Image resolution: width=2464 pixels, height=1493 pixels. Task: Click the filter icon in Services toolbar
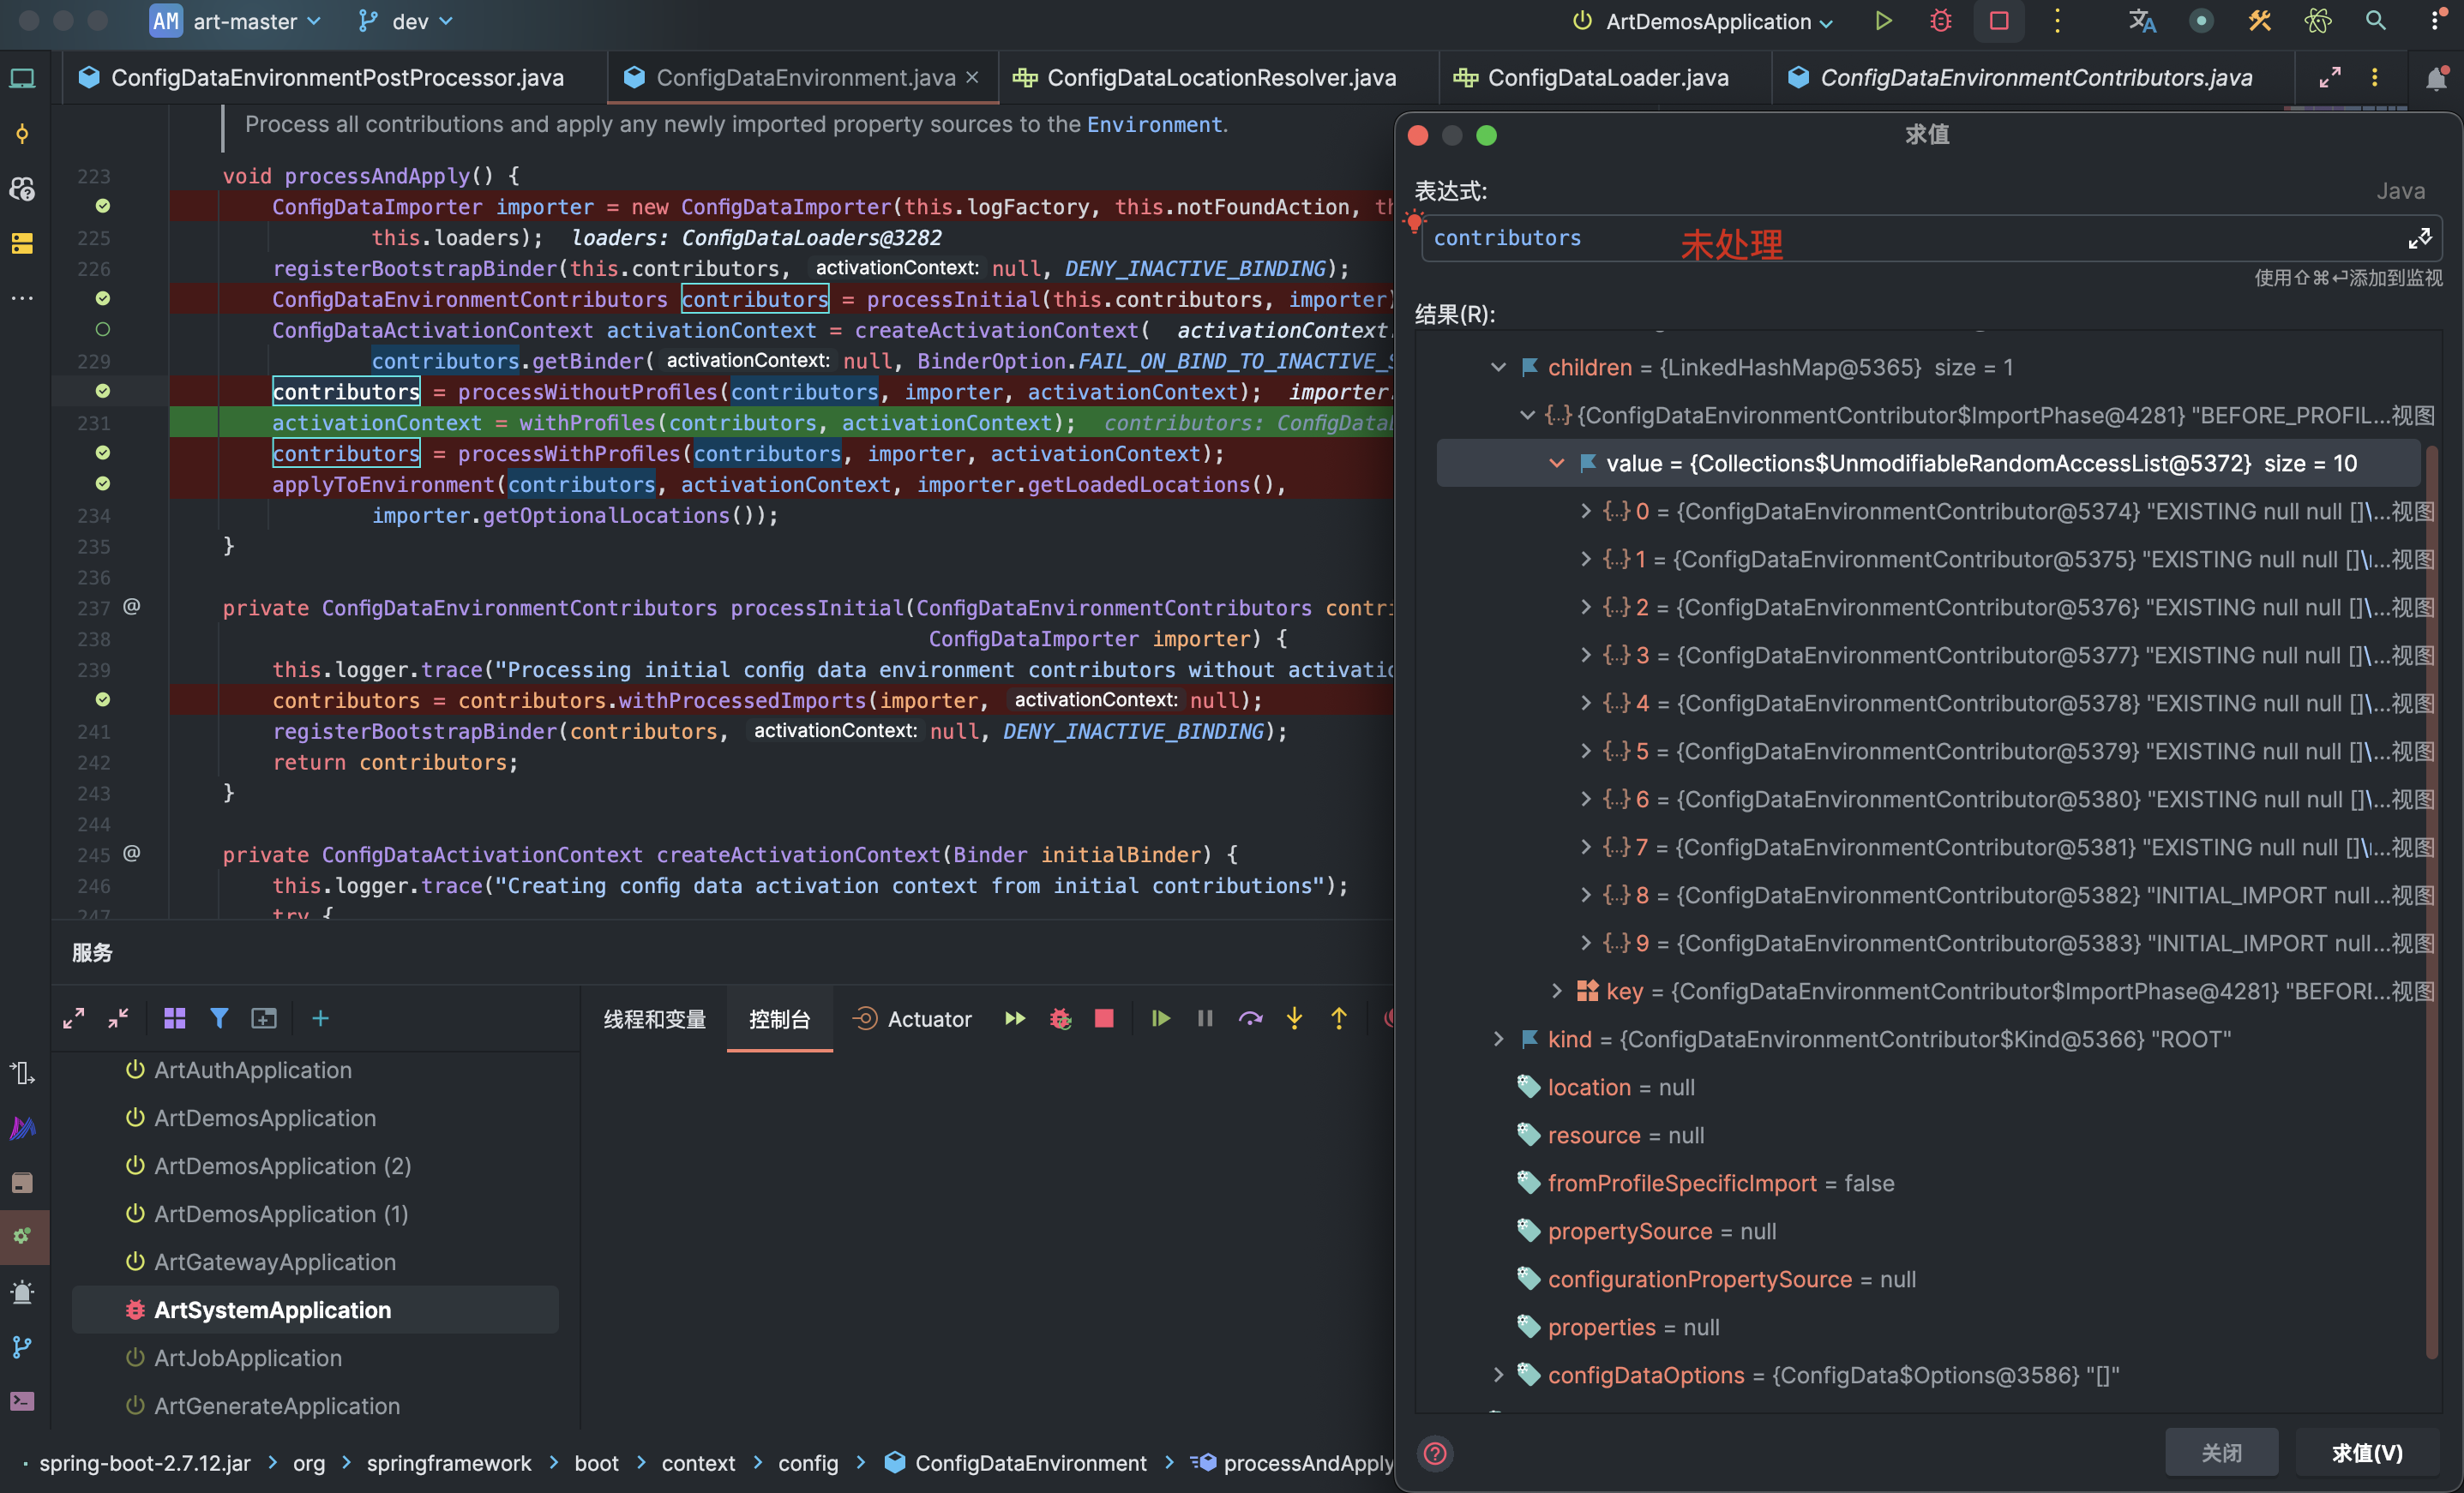(x=219, y=1018)
